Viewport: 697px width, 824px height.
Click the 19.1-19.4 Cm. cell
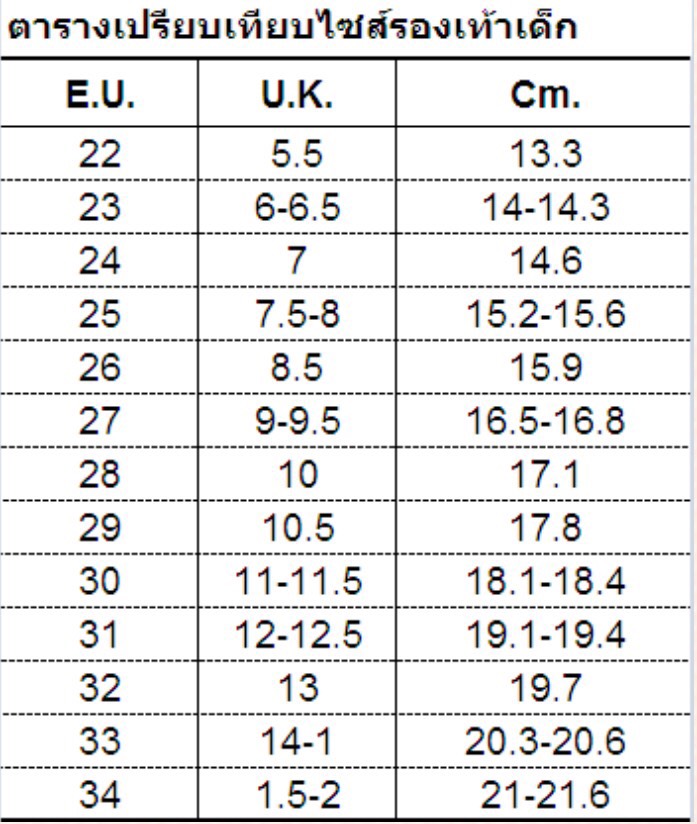coord(543,633)
